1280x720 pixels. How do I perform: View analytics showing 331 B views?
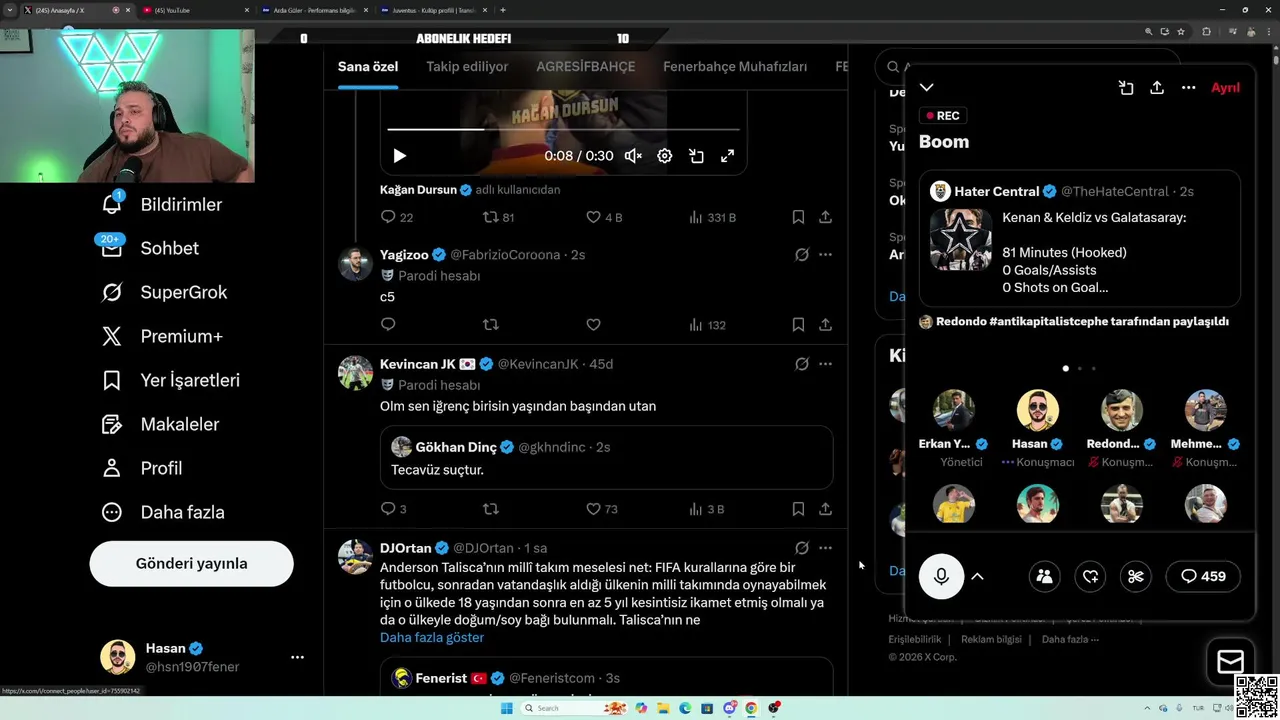[712, 217]
